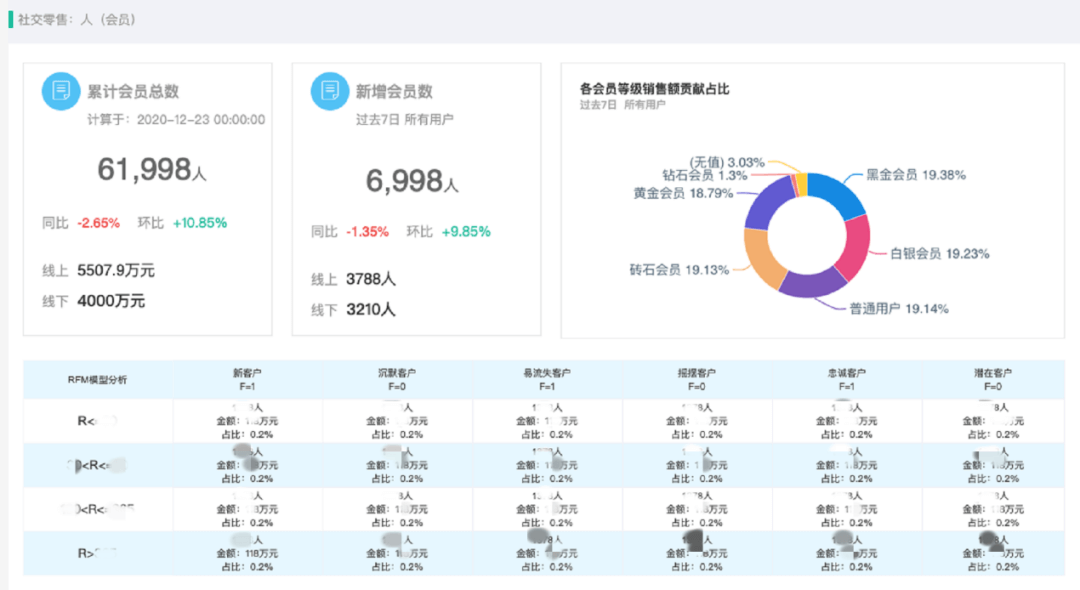Click the purple 普通用户 donut segment

point(810,283)
